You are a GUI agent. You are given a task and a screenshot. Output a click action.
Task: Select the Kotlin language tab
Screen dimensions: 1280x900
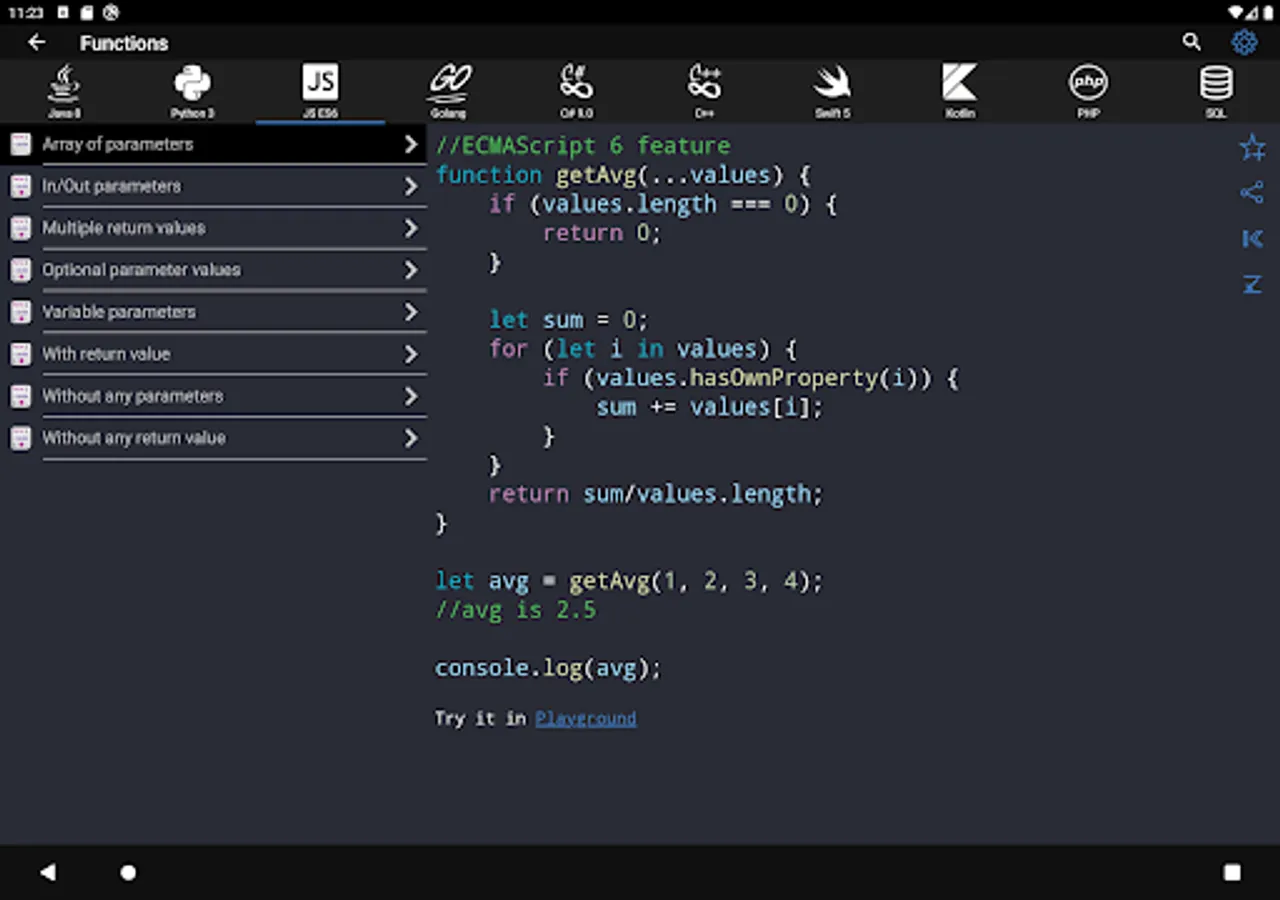[x=960, y=91]
